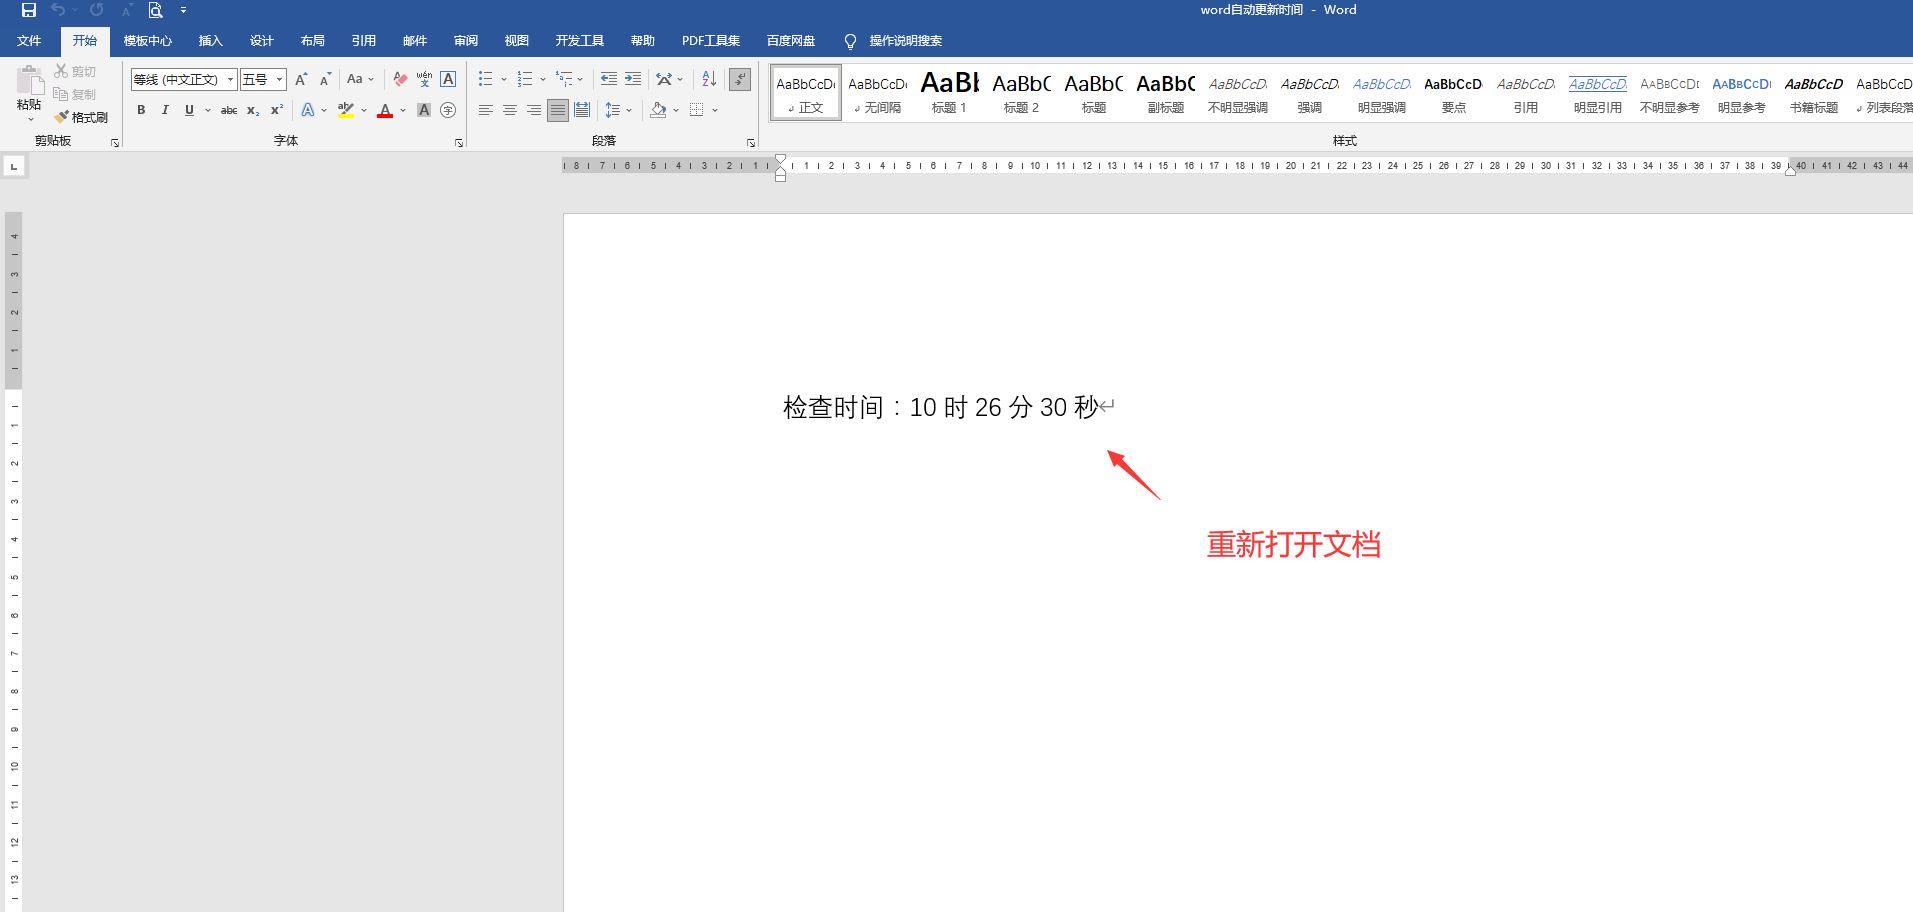Click the lightbulb Tell Me search icon

pyautogui.click(x=850, y=41)
